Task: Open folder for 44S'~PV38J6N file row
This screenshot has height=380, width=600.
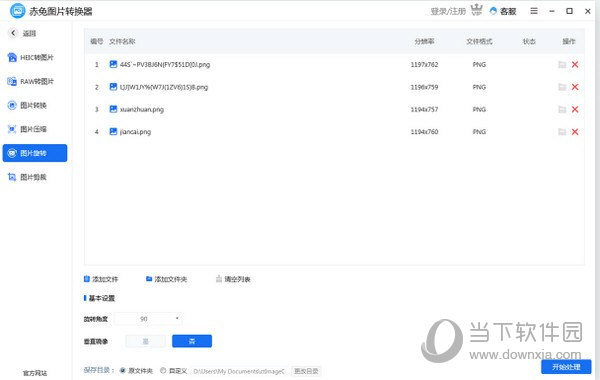Action: click(562, 65)
